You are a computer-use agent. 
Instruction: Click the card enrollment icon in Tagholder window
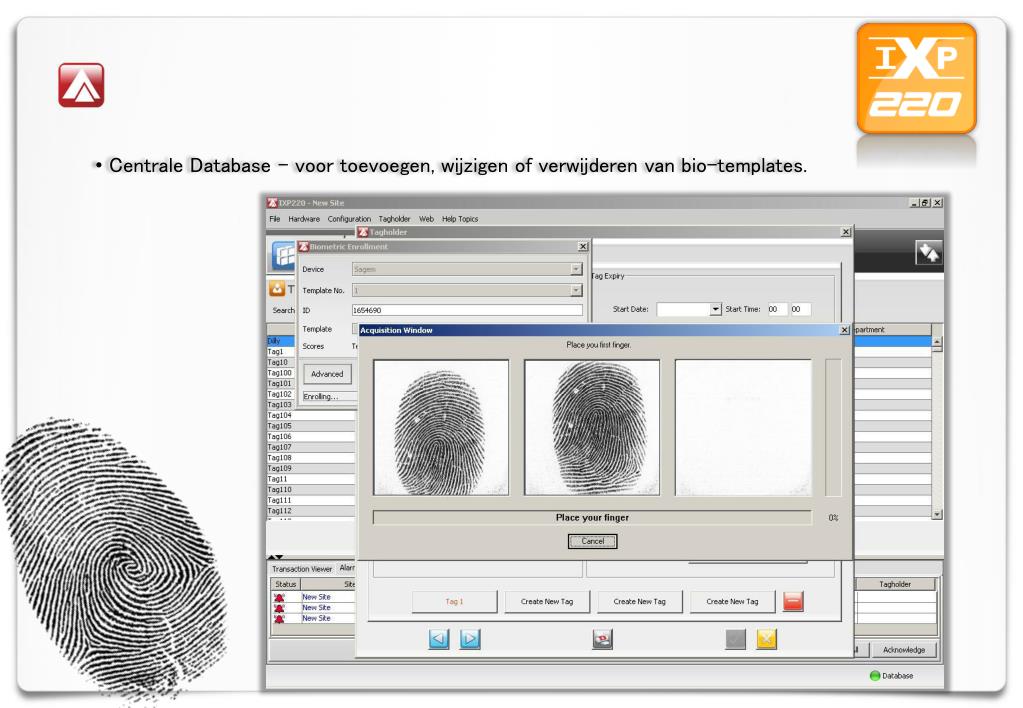tap(602, 639)
